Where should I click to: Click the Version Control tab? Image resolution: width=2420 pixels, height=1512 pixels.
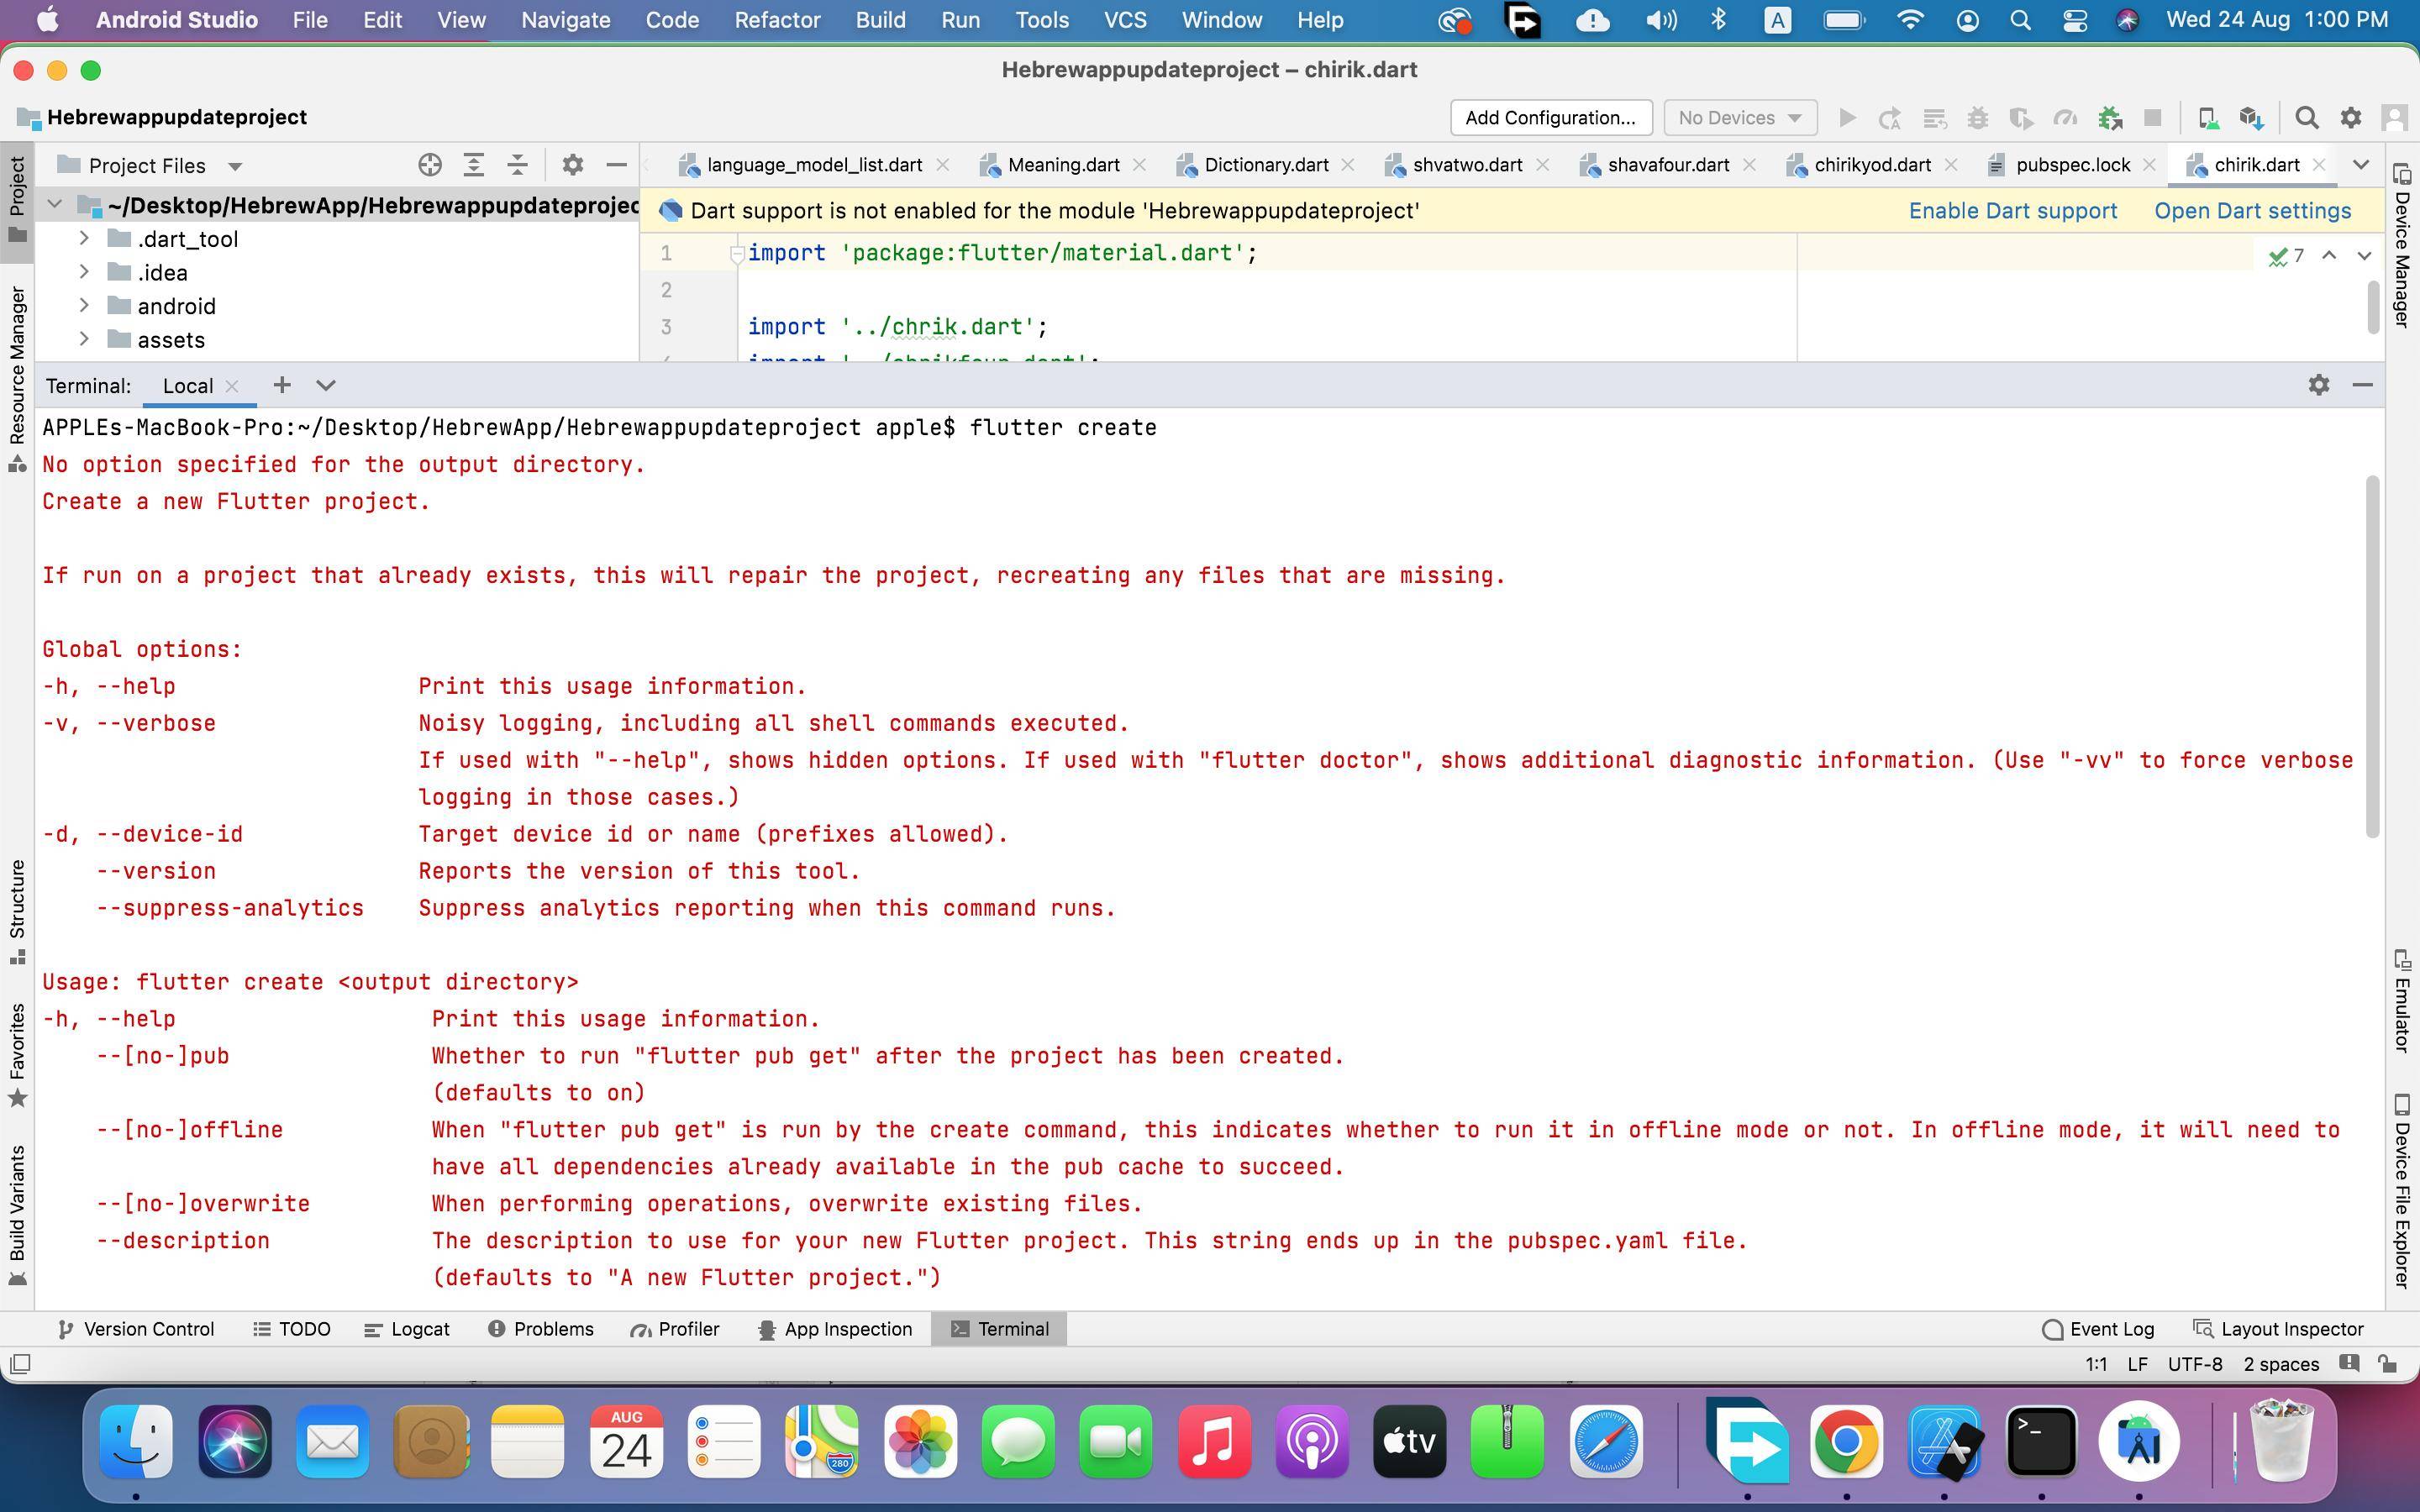click(150, 1329)
